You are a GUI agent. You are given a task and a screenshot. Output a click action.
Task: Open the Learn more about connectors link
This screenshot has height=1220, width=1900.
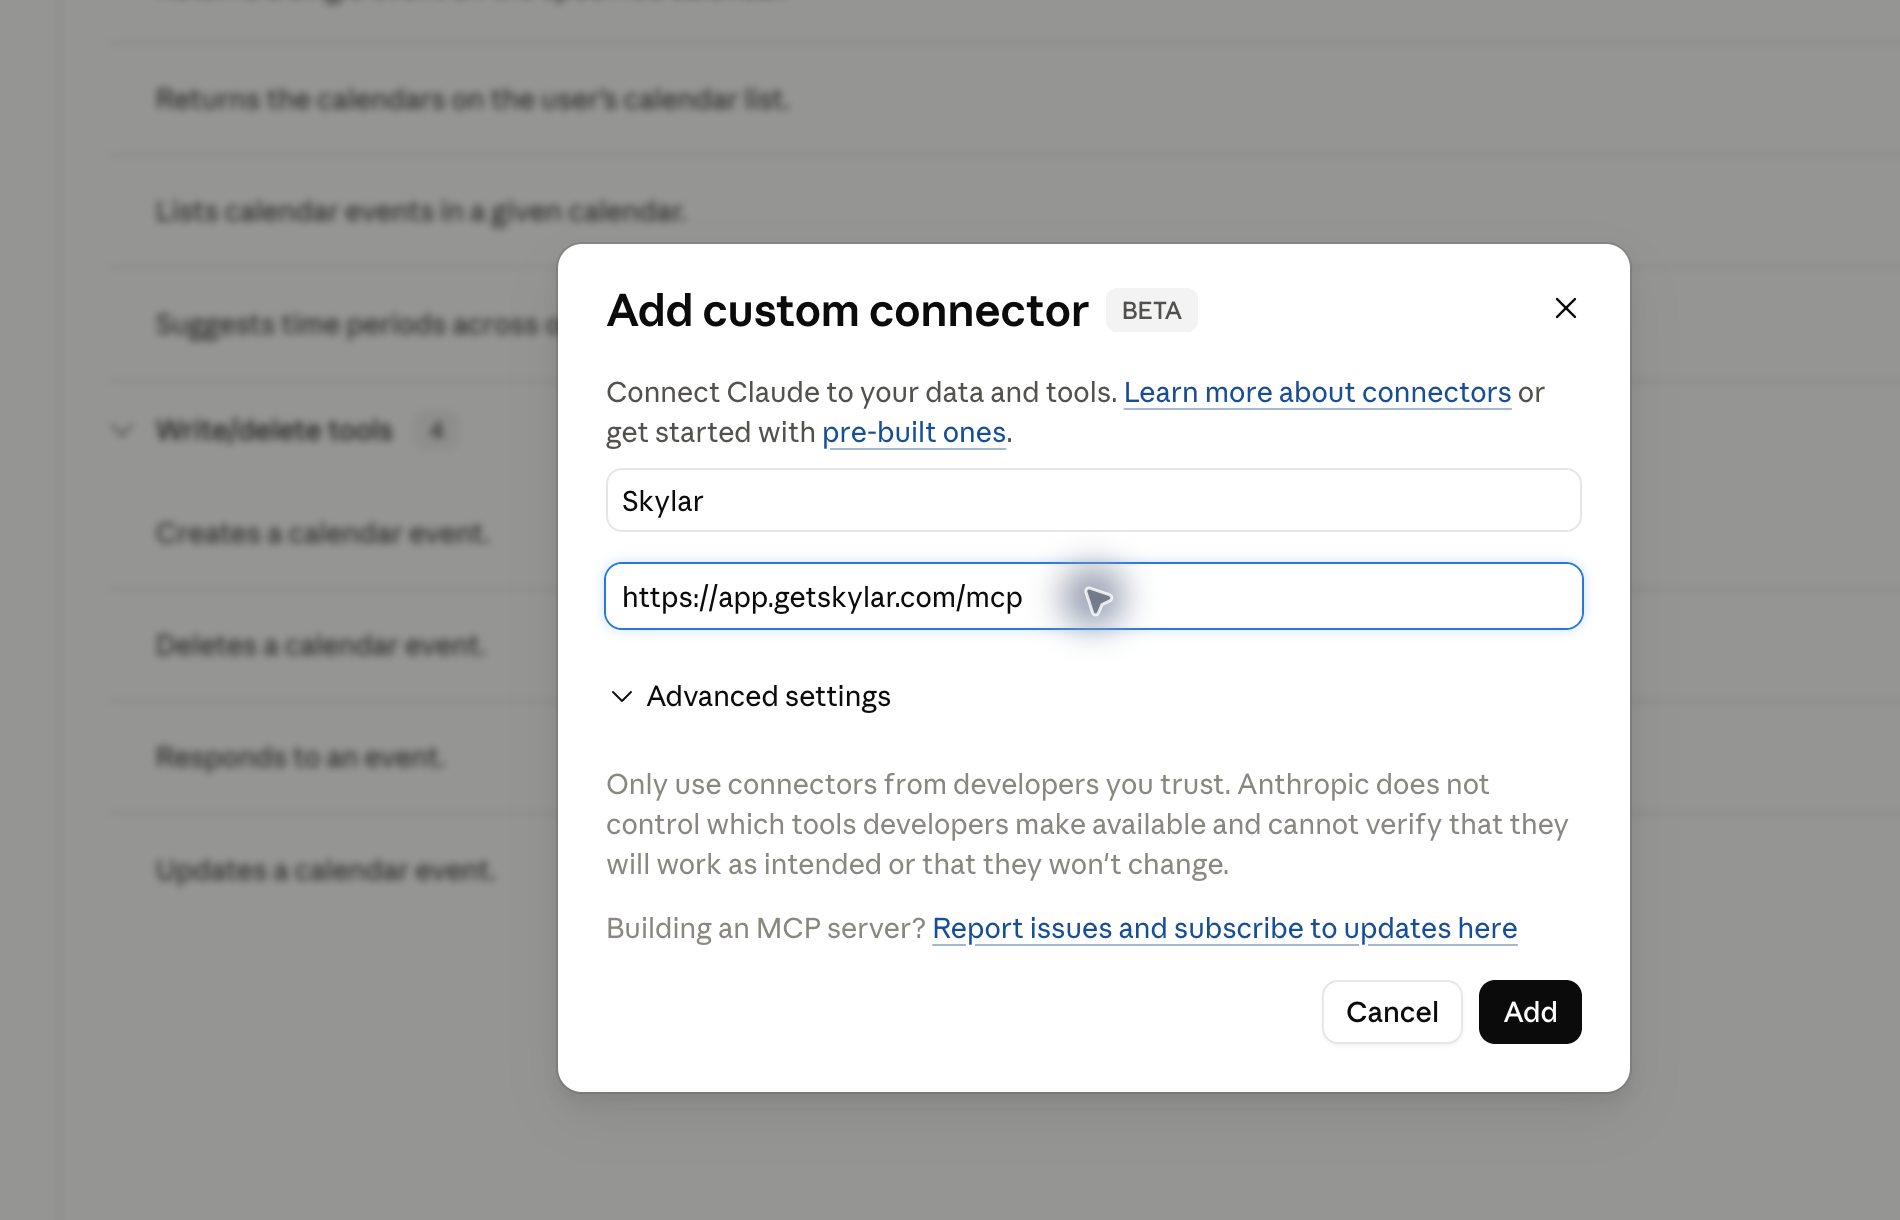click(1317, 392)
